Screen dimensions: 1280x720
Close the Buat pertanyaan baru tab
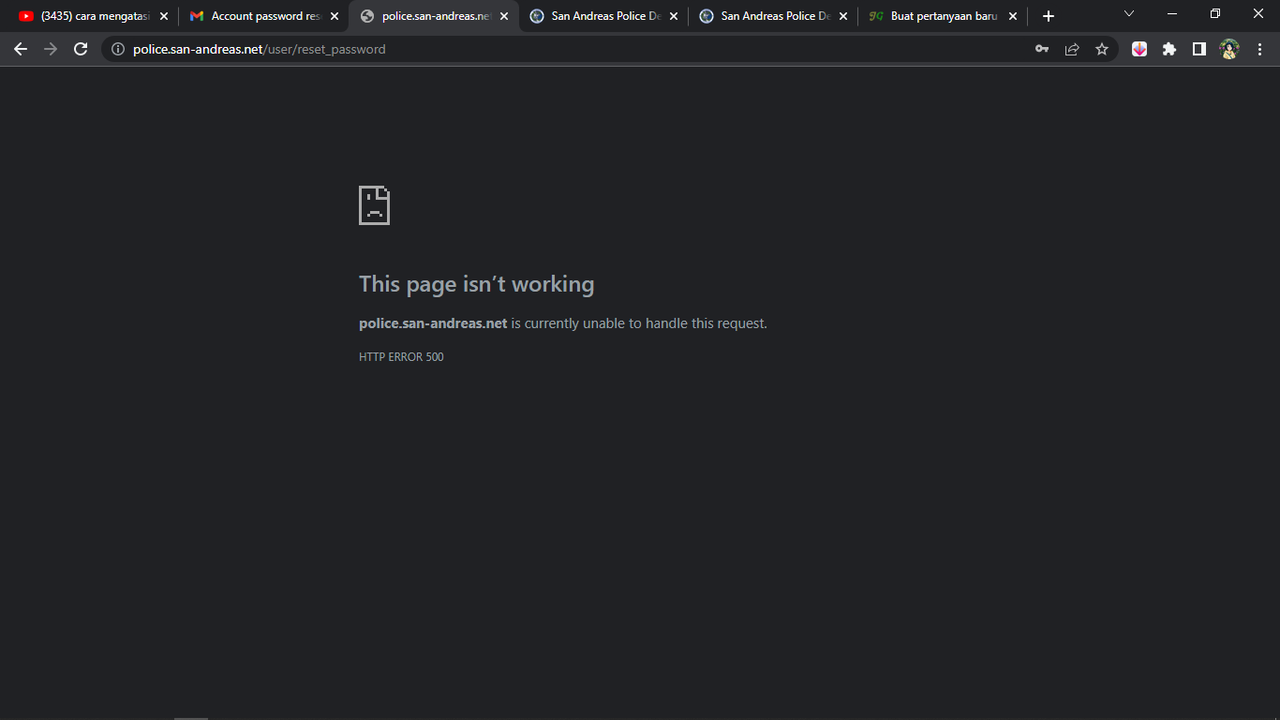pos(1013,17)
